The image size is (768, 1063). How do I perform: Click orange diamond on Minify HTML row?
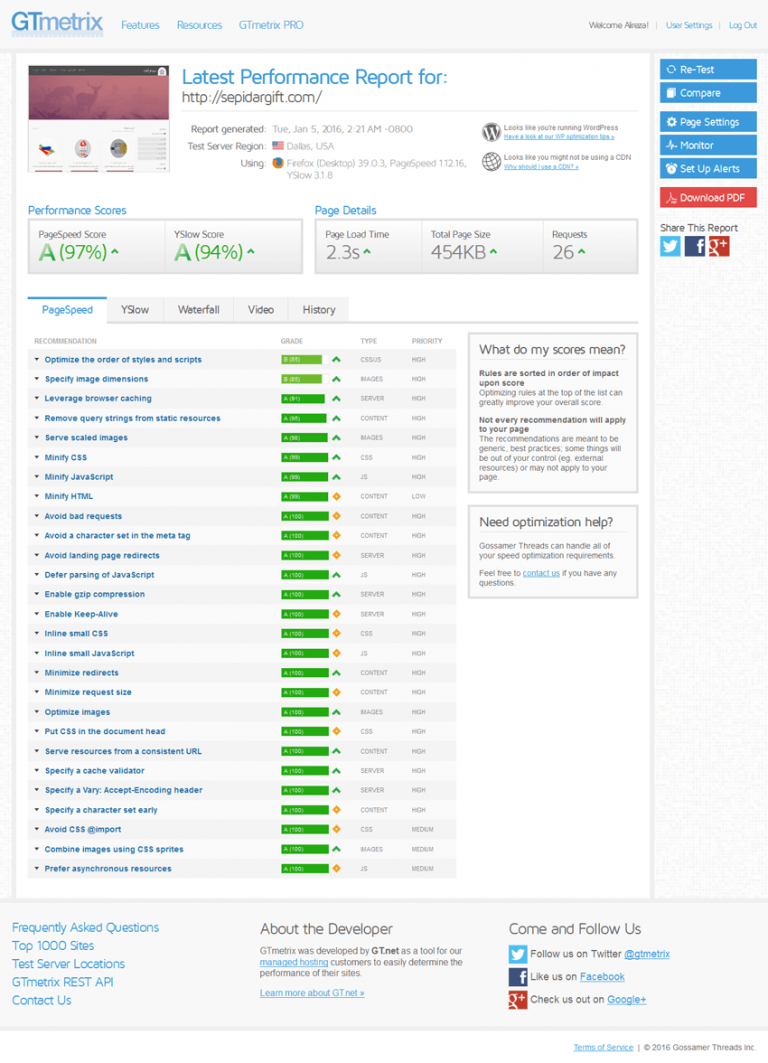coord(336,496)
